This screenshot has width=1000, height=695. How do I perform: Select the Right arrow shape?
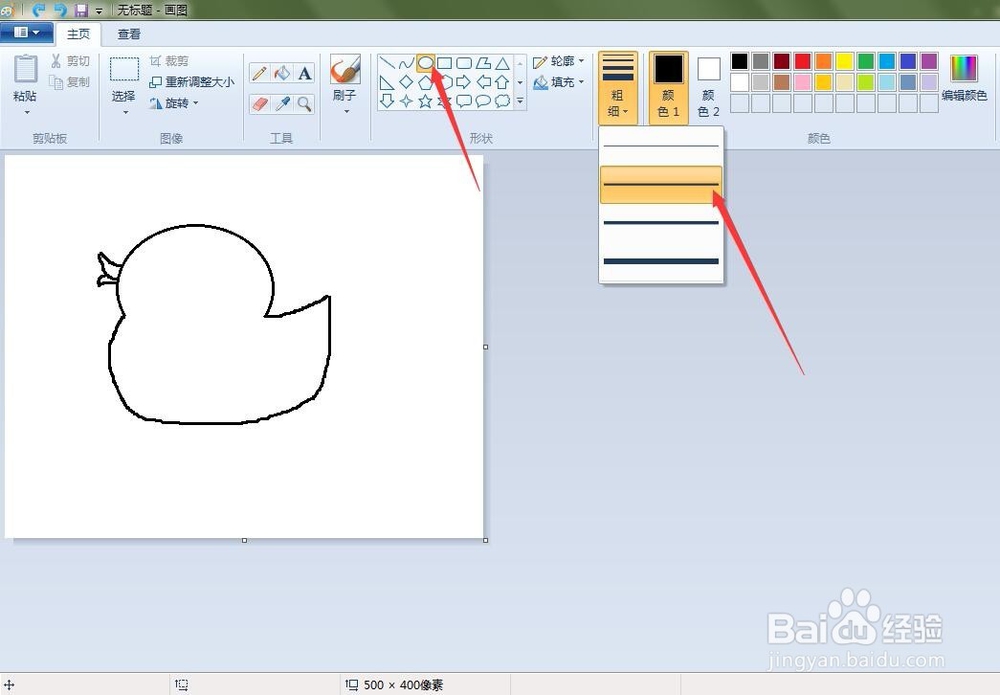(464, 82)
